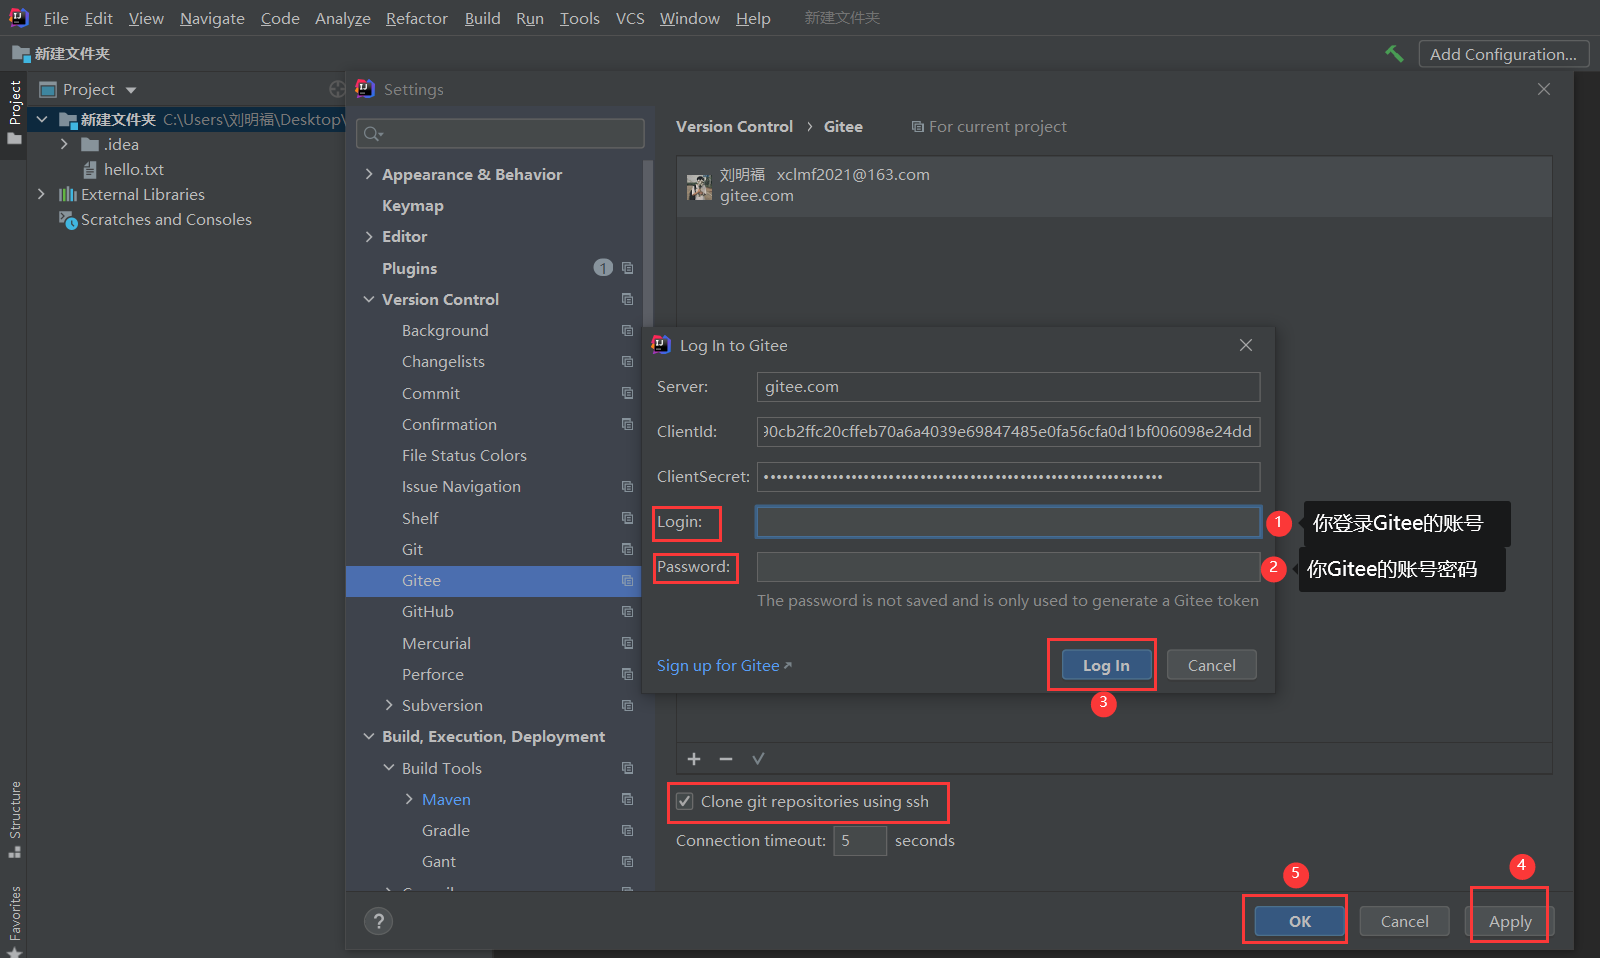The height and width of the screenshot is (958, 1600).
Task: Collapse the Version Control group
Action: (369, 299)
